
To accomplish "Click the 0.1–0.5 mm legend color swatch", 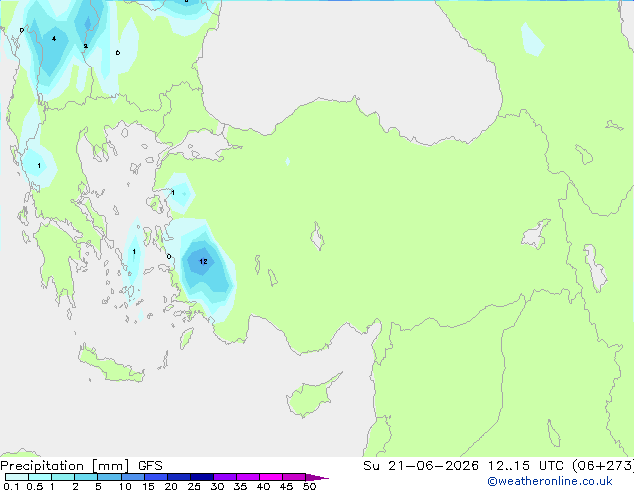I will tap(17, 477).
